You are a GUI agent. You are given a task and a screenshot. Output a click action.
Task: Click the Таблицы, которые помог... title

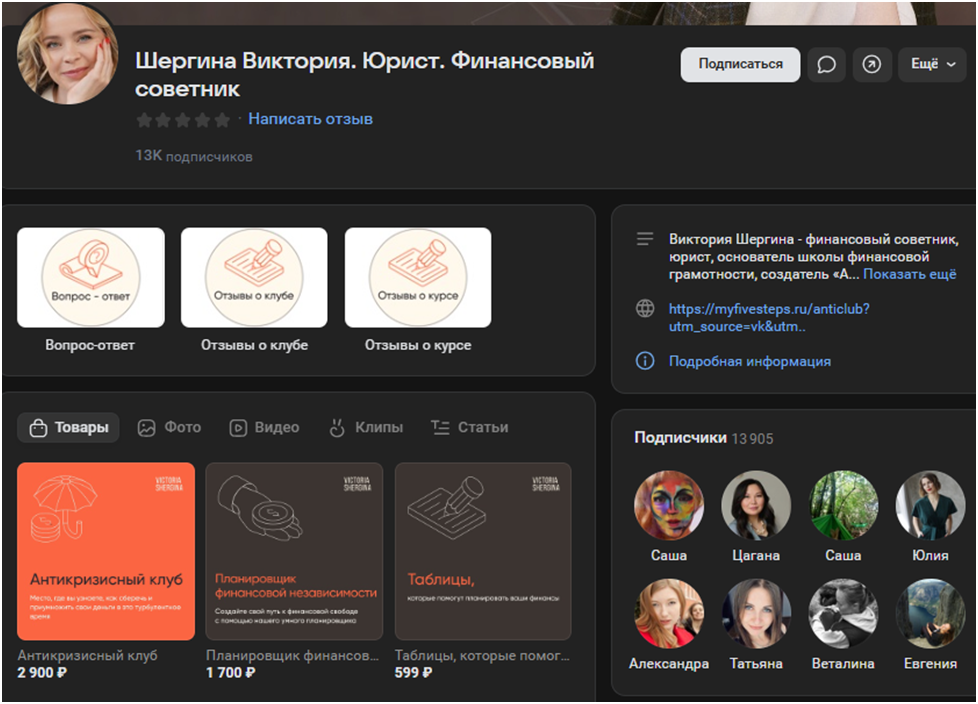point(482,655)
